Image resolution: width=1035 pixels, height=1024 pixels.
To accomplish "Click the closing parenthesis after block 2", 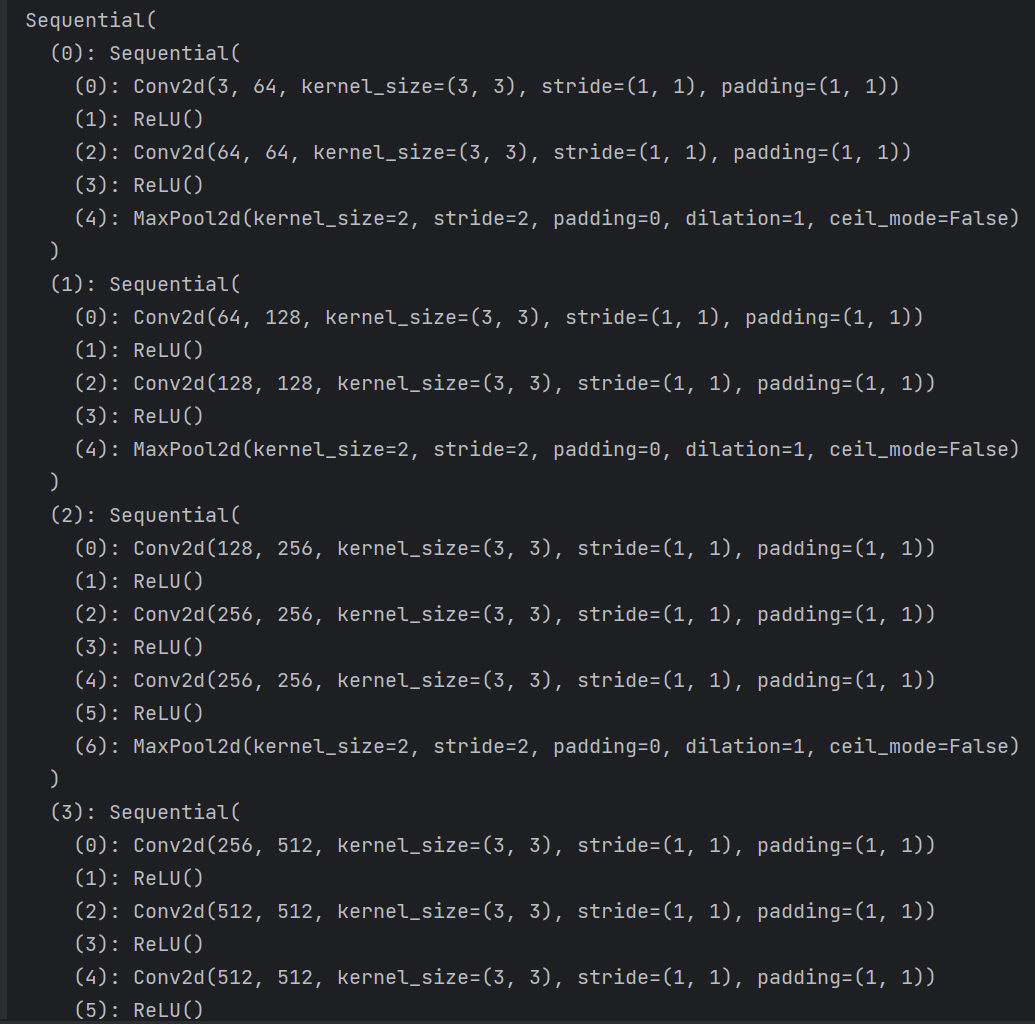I will pos(55,780).
